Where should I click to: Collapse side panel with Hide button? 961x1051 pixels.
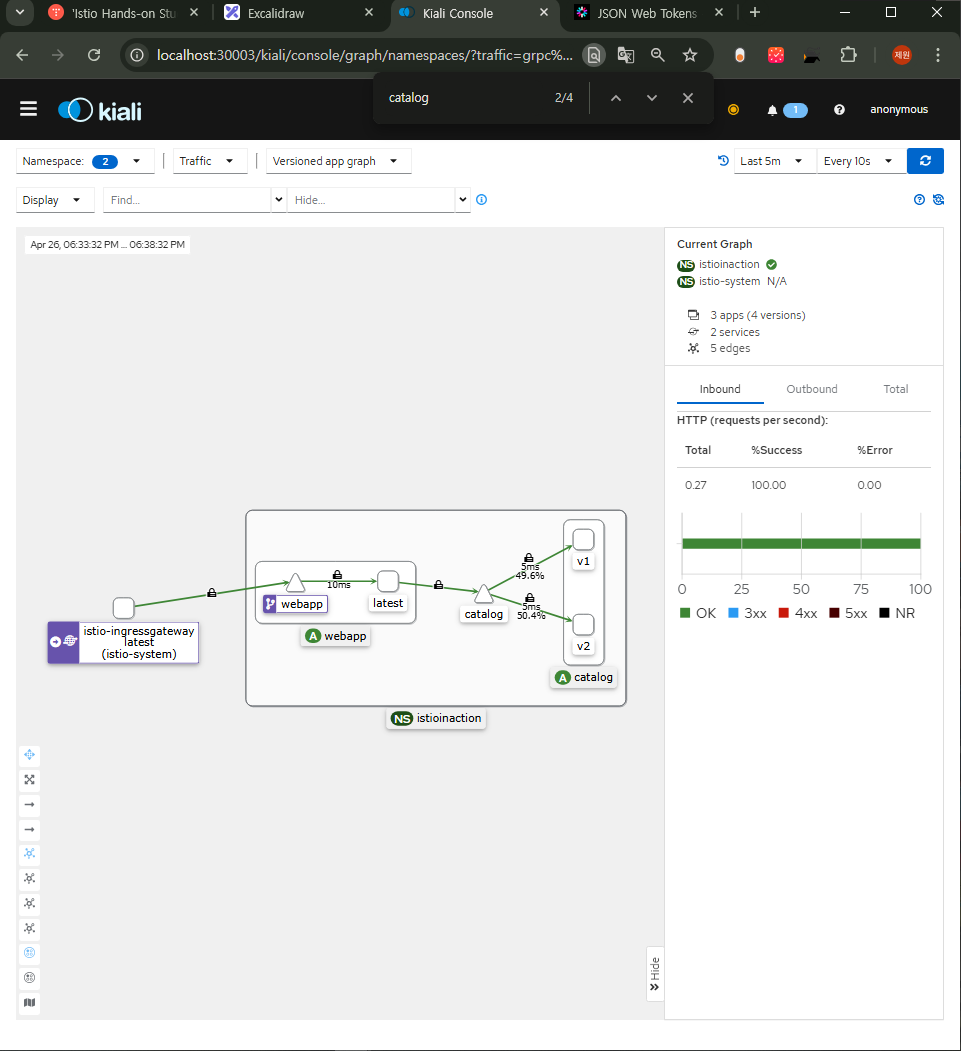655,975
